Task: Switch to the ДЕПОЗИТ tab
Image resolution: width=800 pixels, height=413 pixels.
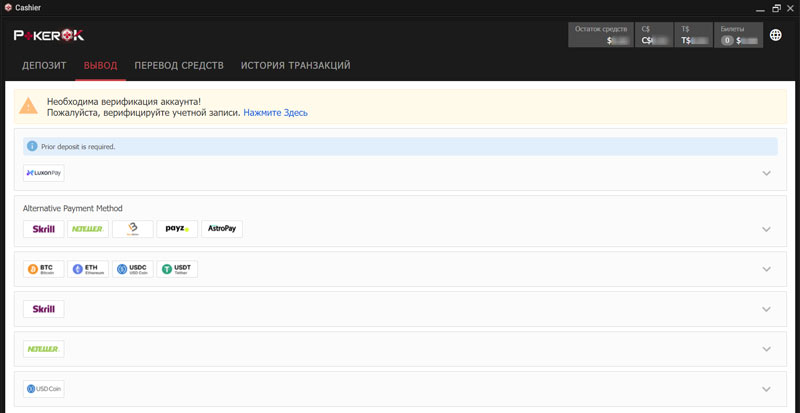Action: (x=44, y=66)
